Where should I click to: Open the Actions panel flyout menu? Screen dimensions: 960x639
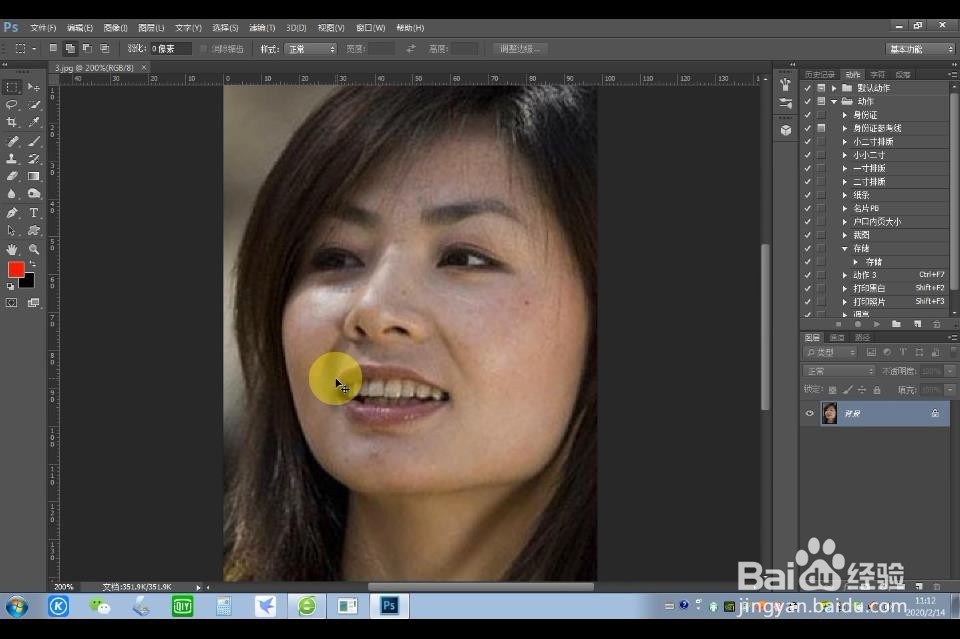click(952, 75)
